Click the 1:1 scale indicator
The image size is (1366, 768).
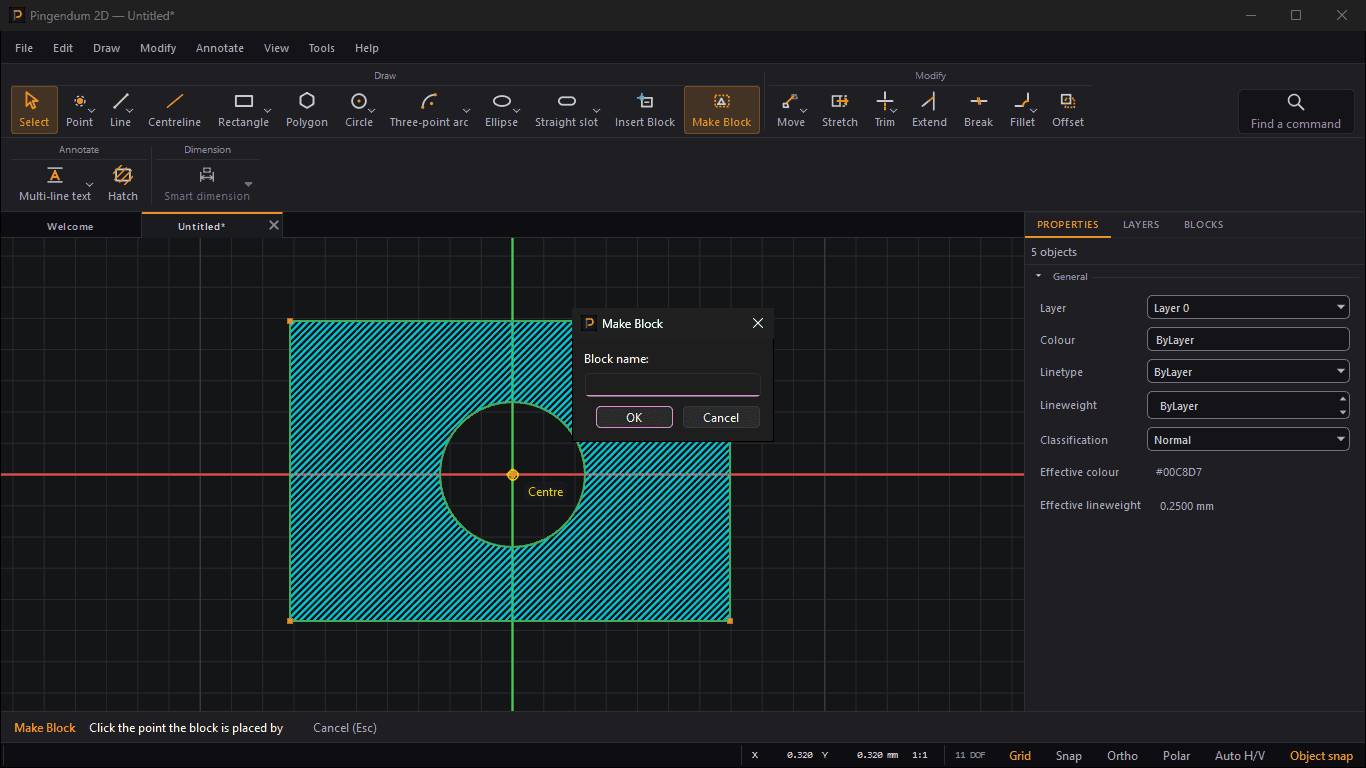(x=920, y=756)
